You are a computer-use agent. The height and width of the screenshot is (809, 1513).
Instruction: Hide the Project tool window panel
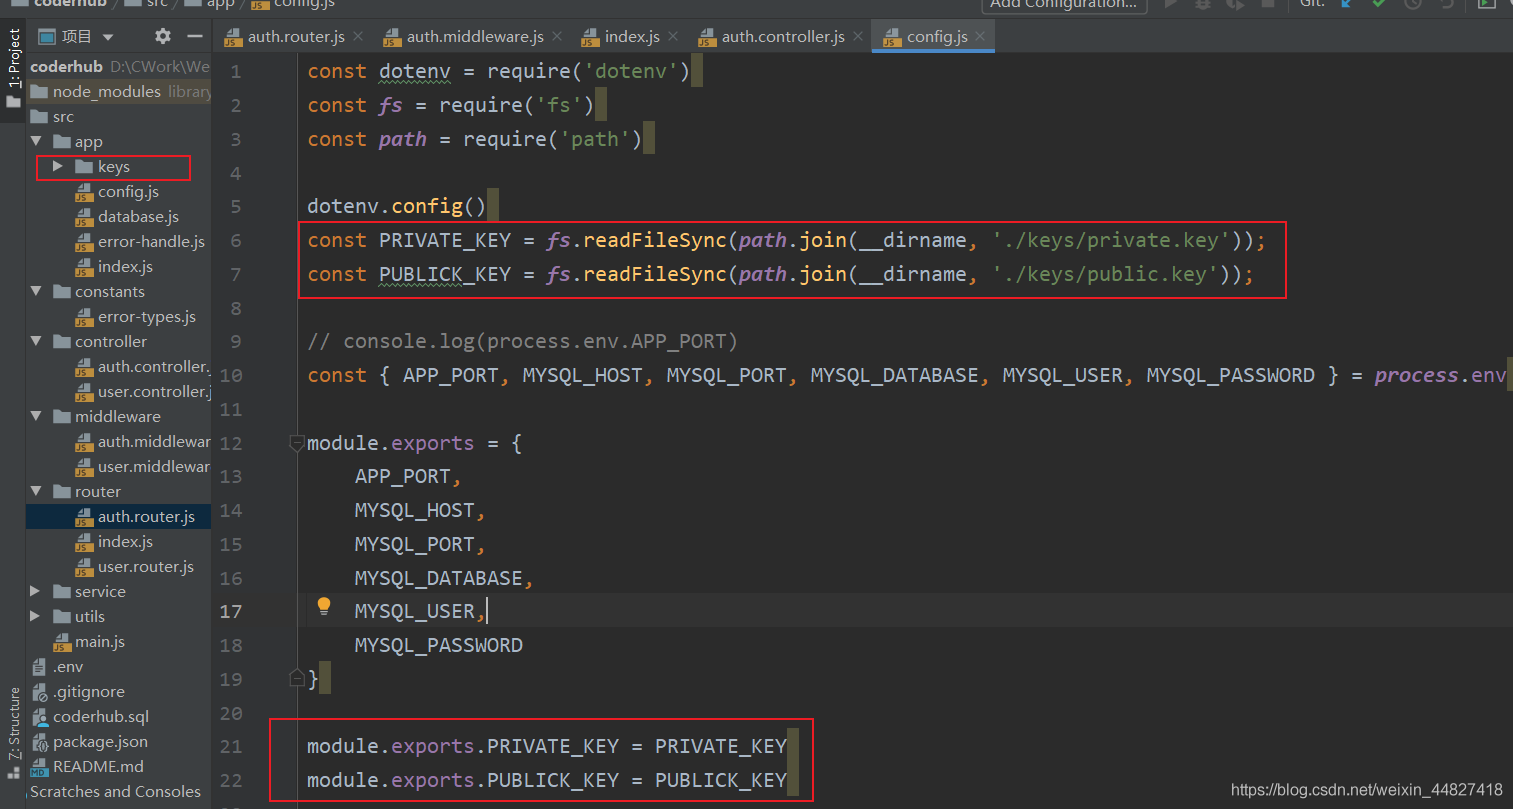195,36
